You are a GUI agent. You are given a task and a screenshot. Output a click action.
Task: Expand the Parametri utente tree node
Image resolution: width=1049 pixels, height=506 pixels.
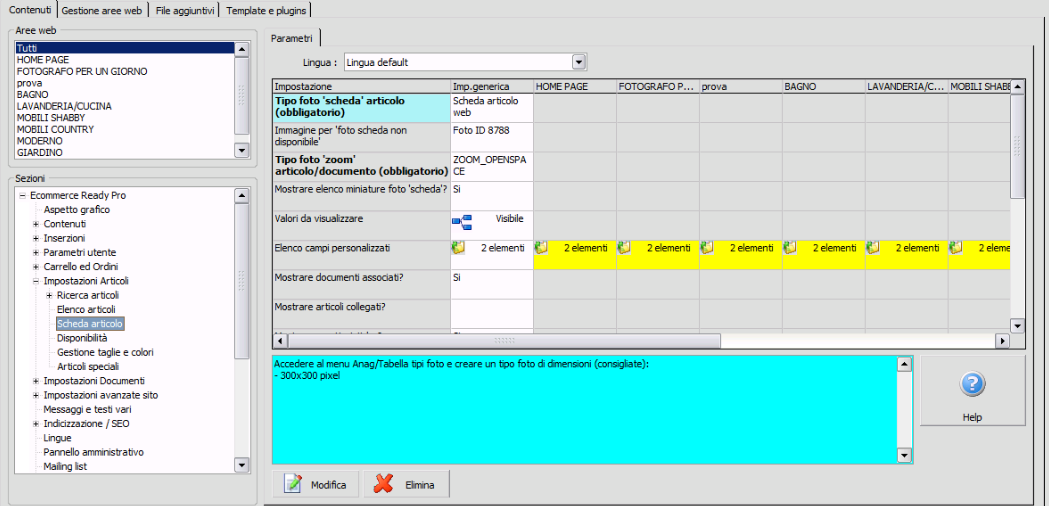(36, 252)
